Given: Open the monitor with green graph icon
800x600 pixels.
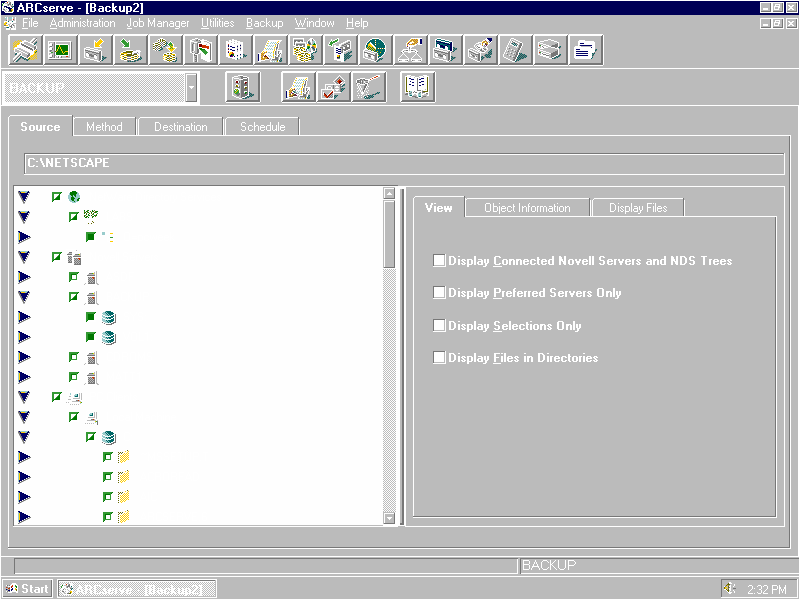Looking at the screenshot, I should click(61, 50).
